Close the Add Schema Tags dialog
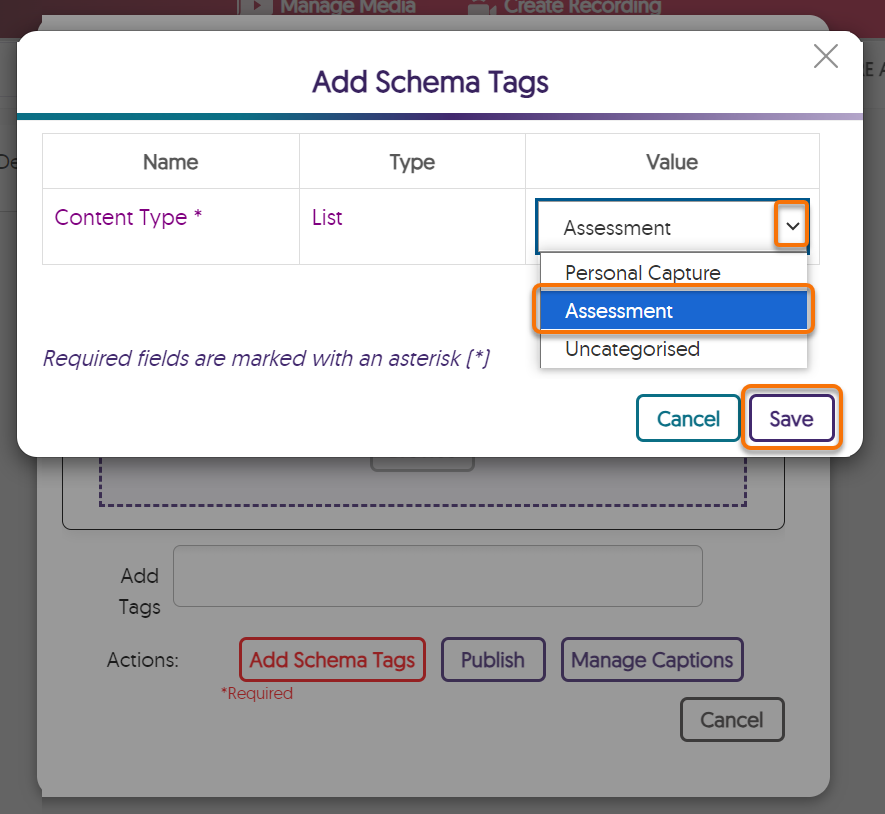Screen dimensions: 885x814 pos(826,57)
